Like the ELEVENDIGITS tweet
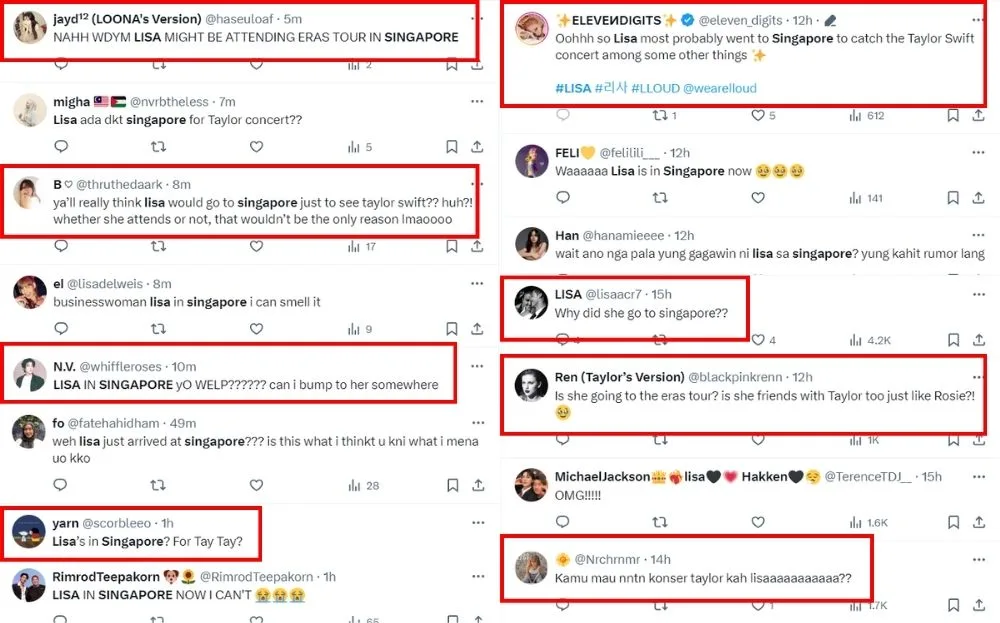1000x623 pixels. pyautogui.click(x=757, y=115)
